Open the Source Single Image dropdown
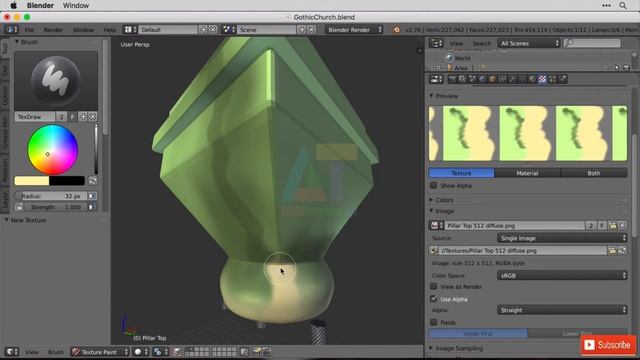The width and height of the screenshot is (640, 360). 562,238
